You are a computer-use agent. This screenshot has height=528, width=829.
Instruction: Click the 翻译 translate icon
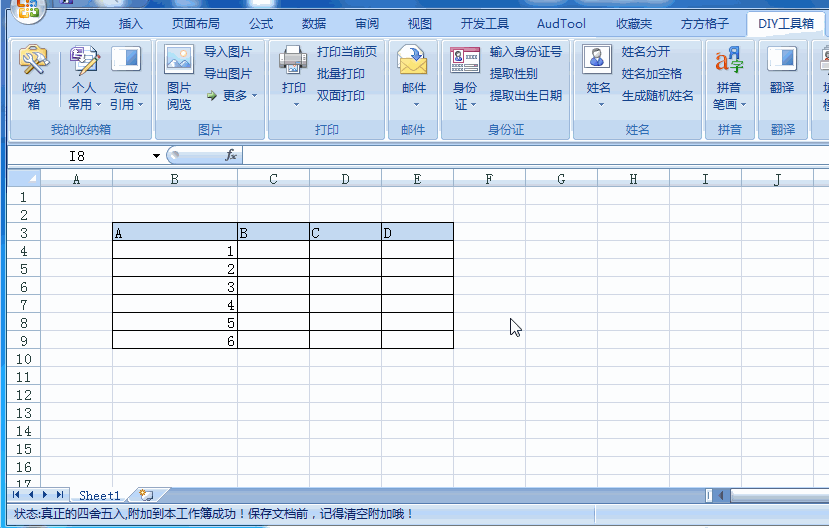coord(782,62)
